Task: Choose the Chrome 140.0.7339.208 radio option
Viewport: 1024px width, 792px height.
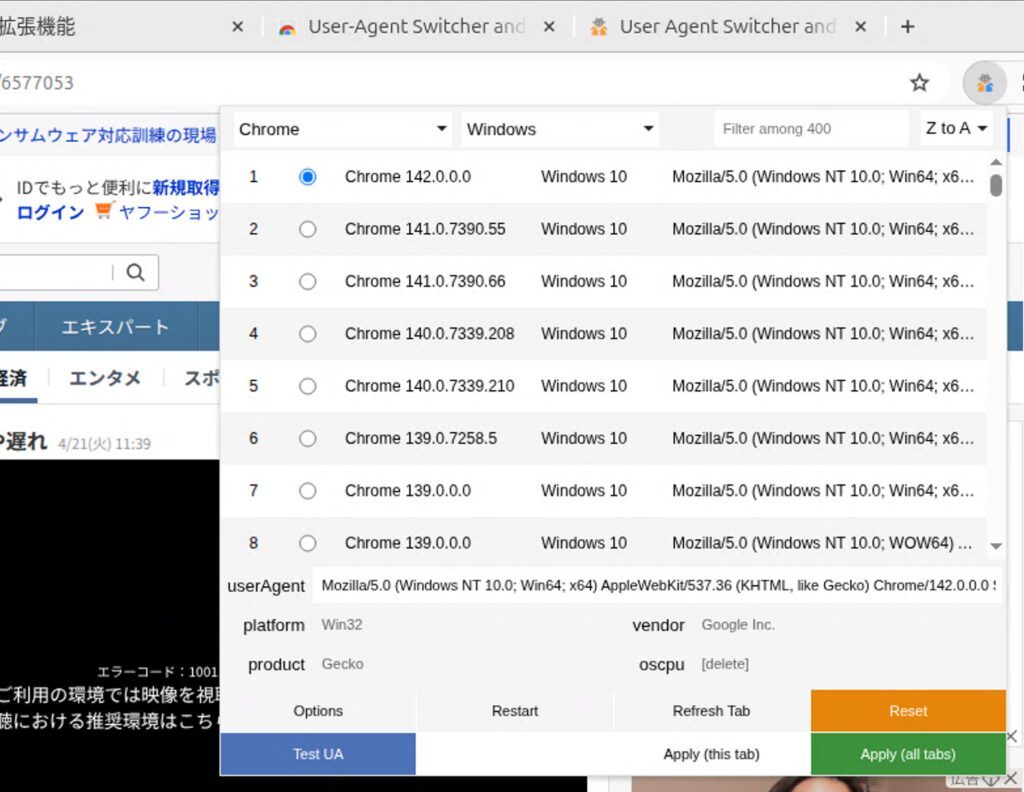Action: coord(308,334)
